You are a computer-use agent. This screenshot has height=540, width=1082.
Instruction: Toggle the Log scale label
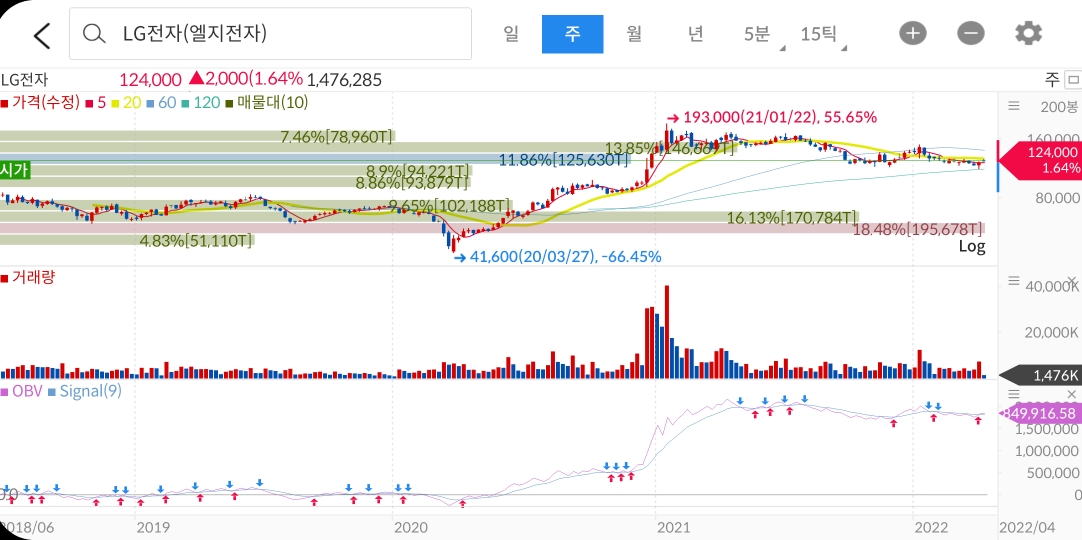pos(972,246)
